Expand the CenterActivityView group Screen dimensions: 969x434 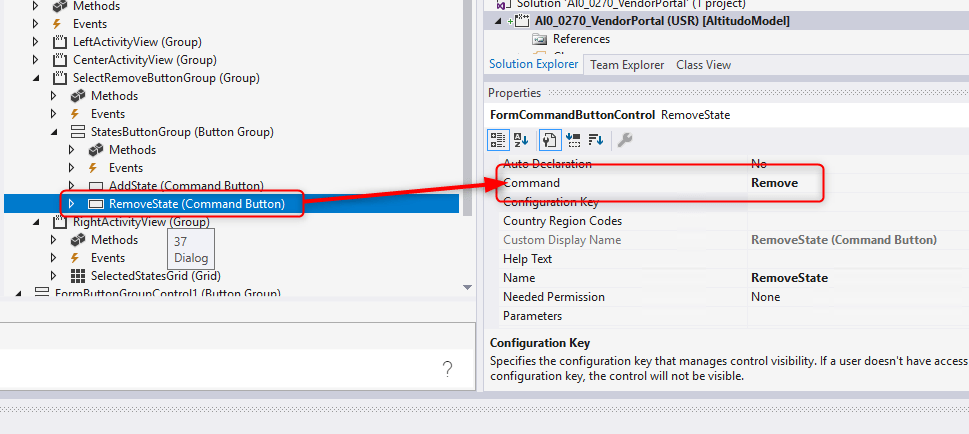click(x=37, y=60)
